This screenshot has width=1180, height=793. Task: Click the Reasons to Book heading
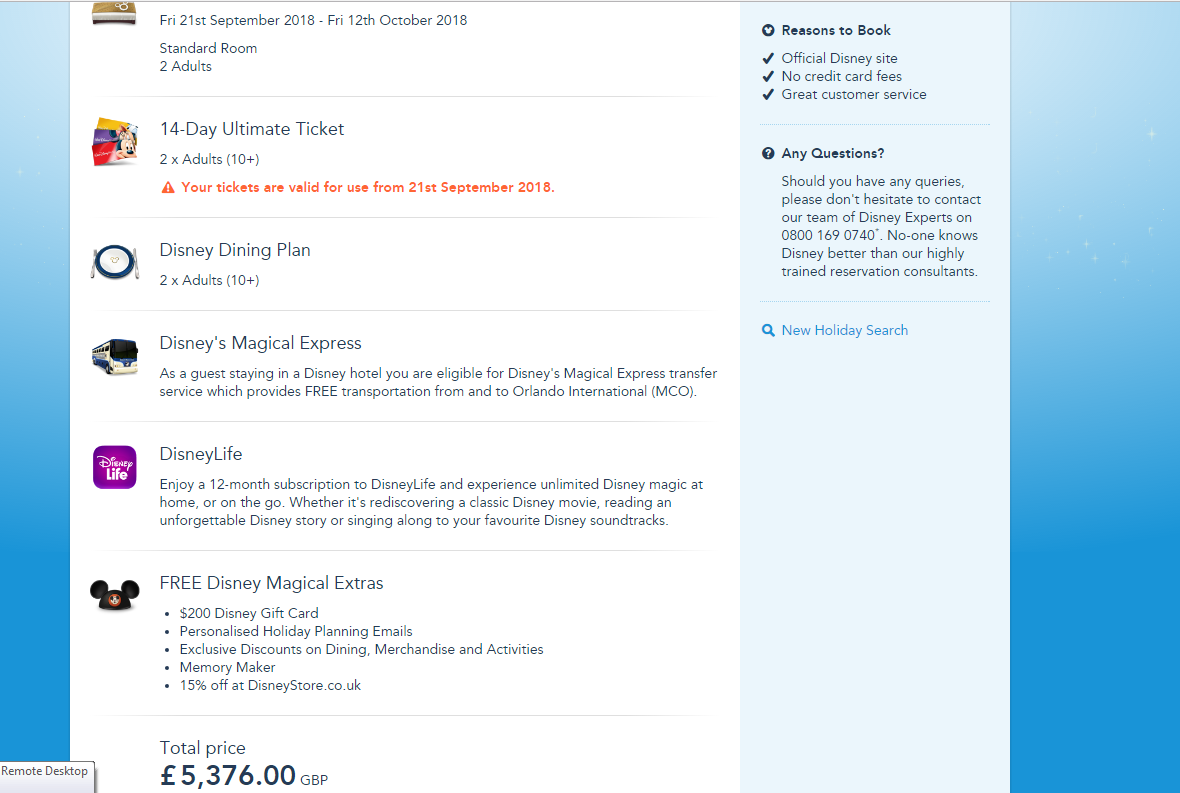tap(836, 30)
